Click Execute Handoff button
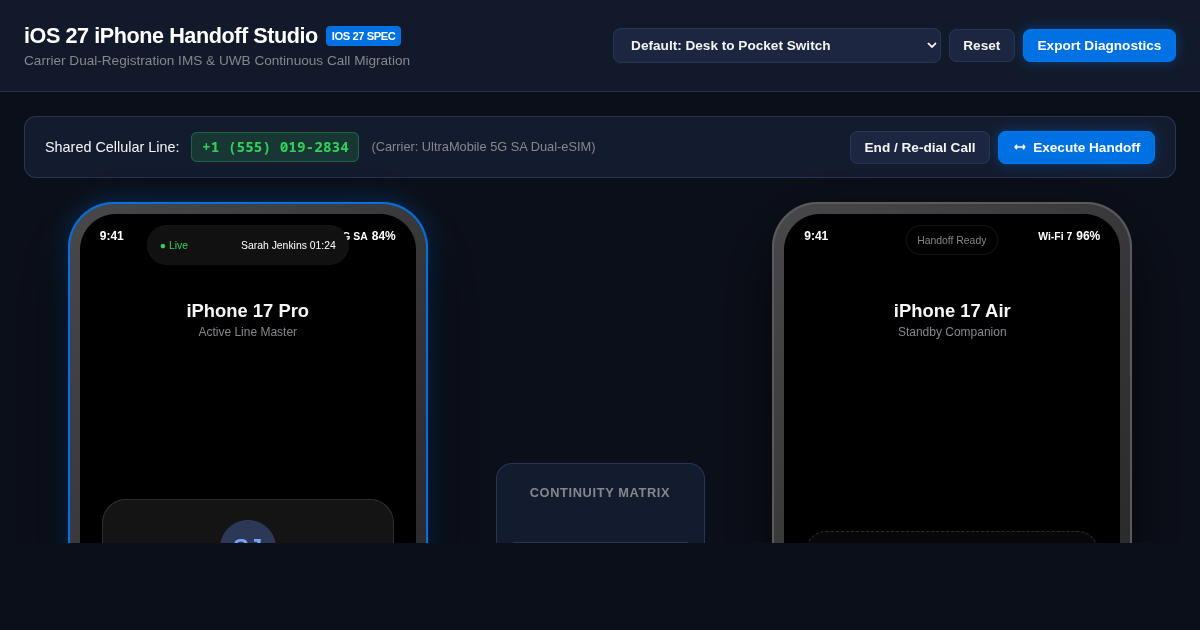This screenshot has height=630, width=1200. 1076,147
